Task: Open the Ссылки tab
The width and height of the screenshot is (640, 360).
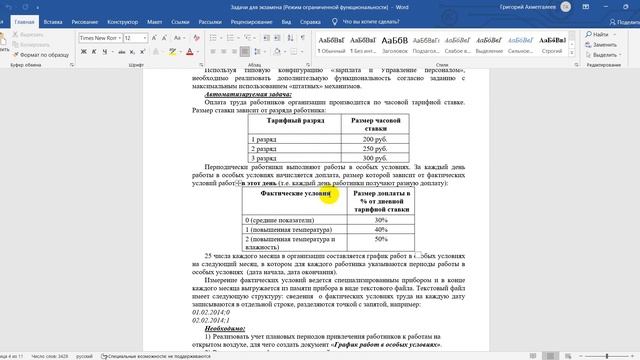Action: (180, 22)
